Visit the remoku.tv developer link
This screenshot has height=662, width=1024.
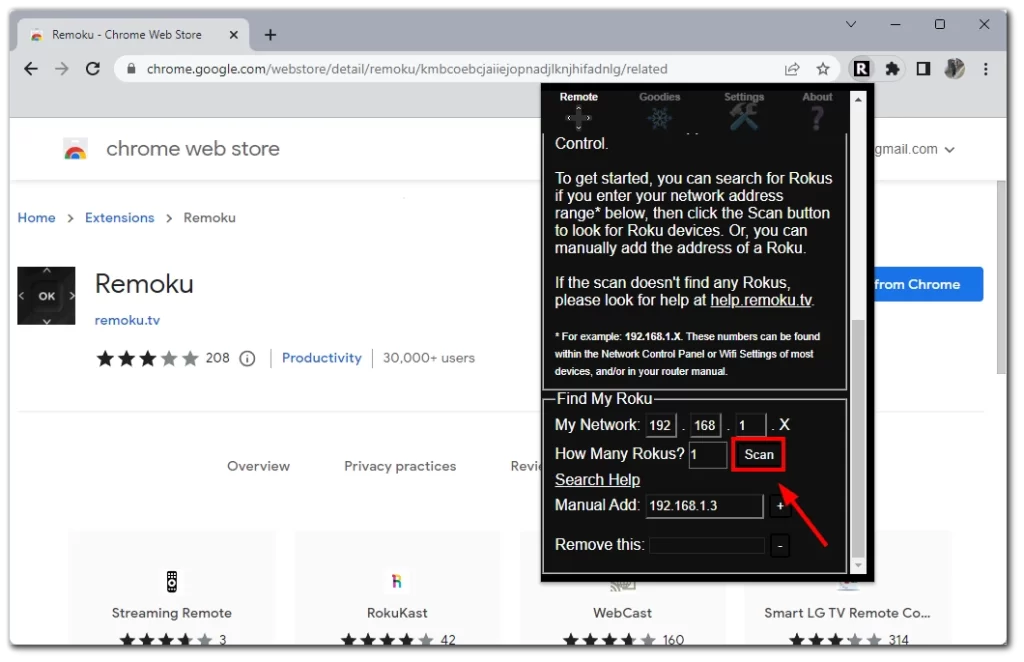click(127, 321)
